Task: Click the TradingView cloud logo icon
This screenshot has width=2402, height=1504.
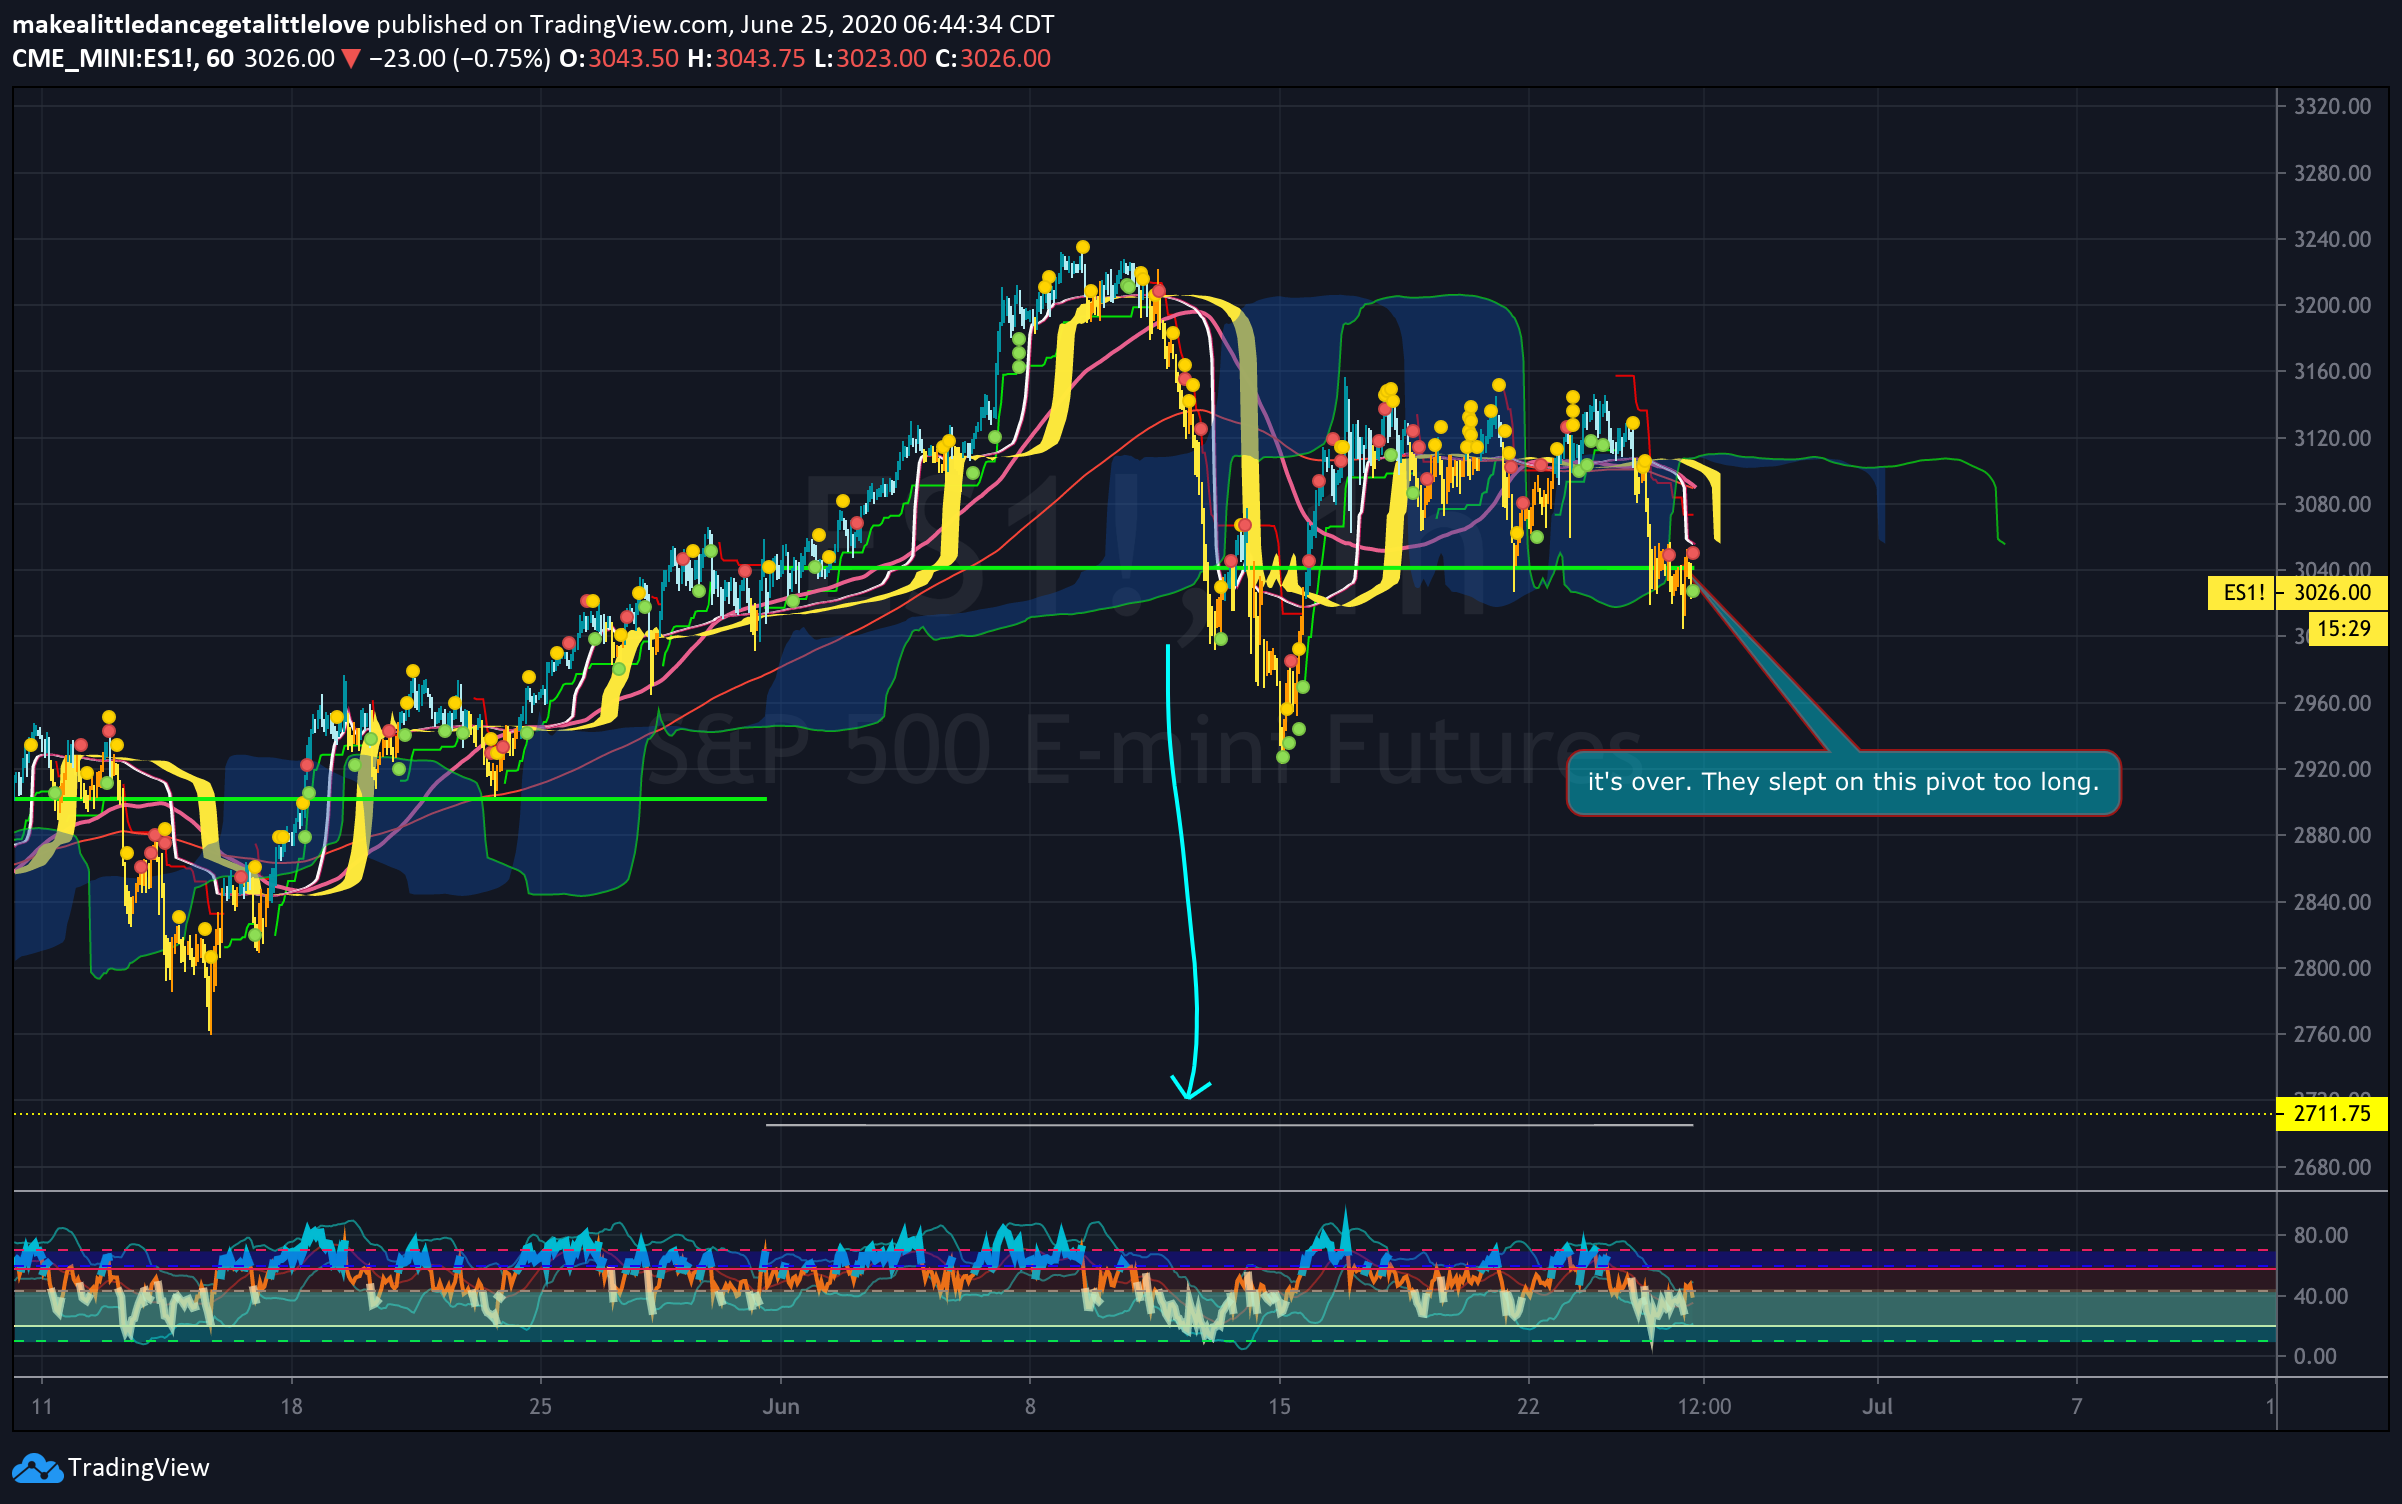Action: 37,1468
